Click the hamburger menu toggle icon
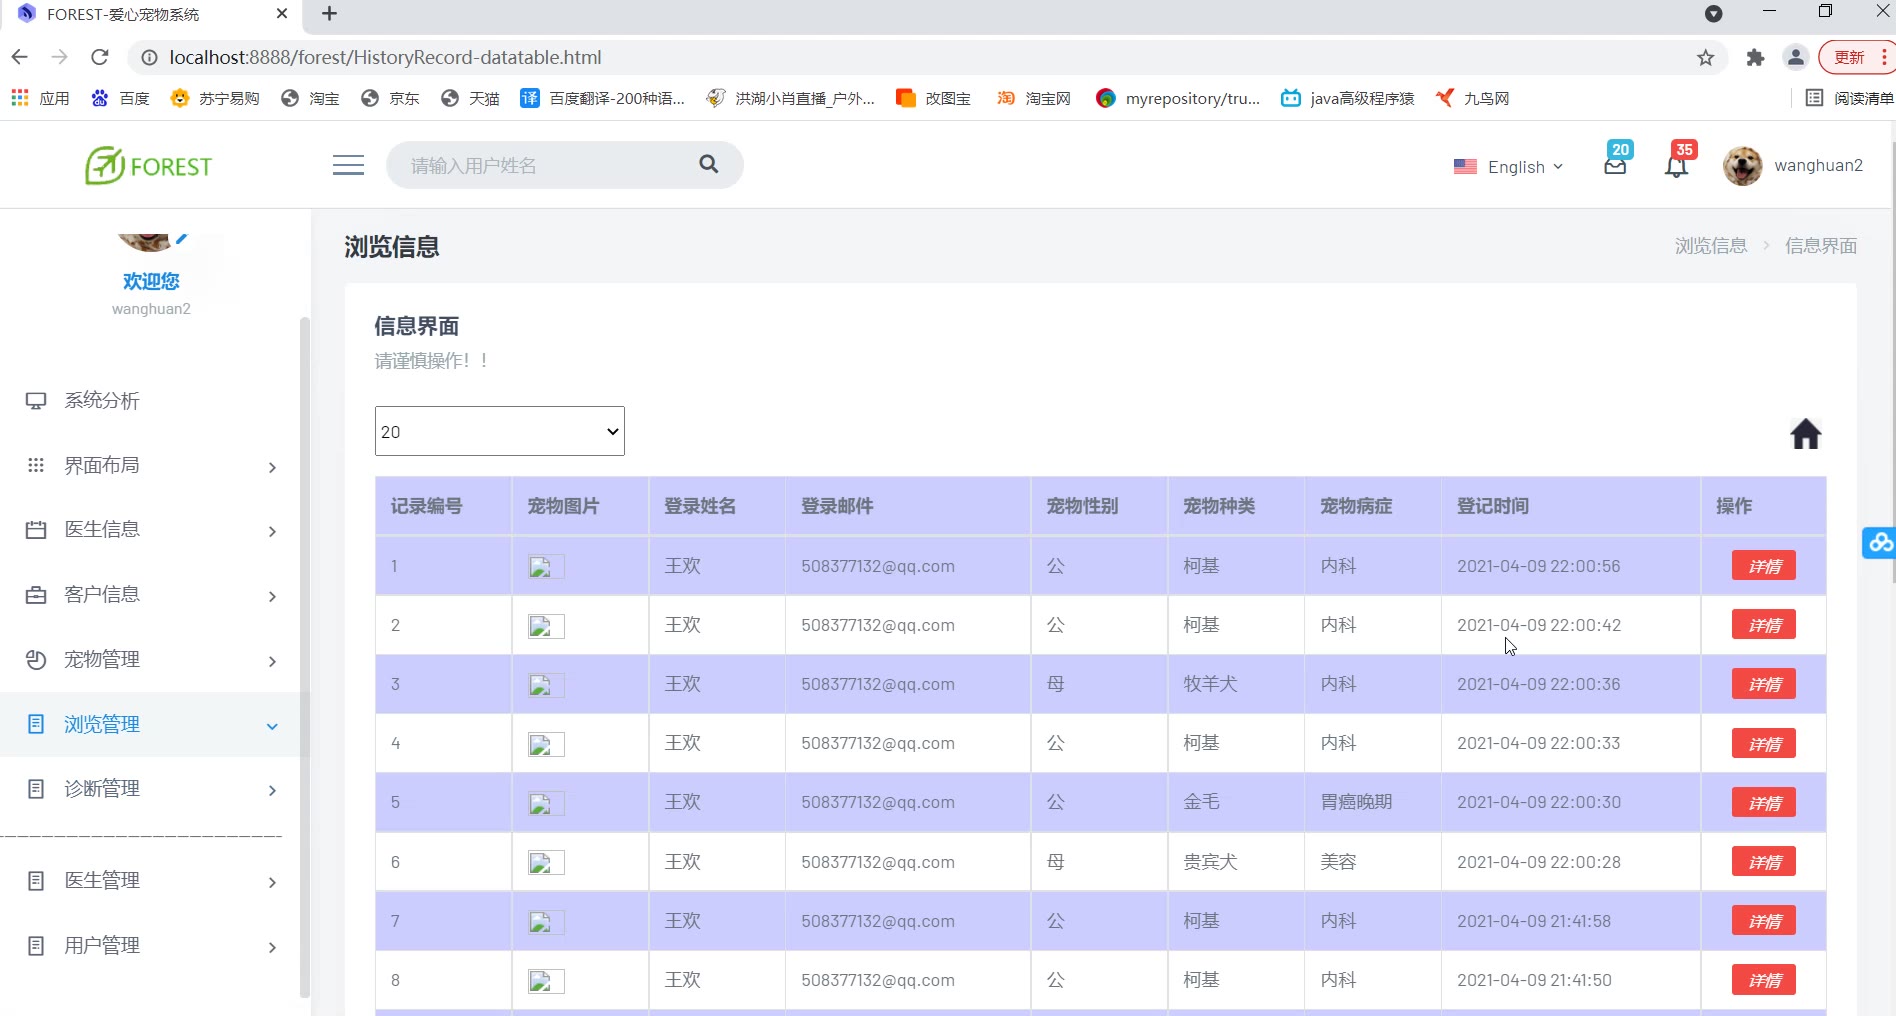 click(348, 165)
